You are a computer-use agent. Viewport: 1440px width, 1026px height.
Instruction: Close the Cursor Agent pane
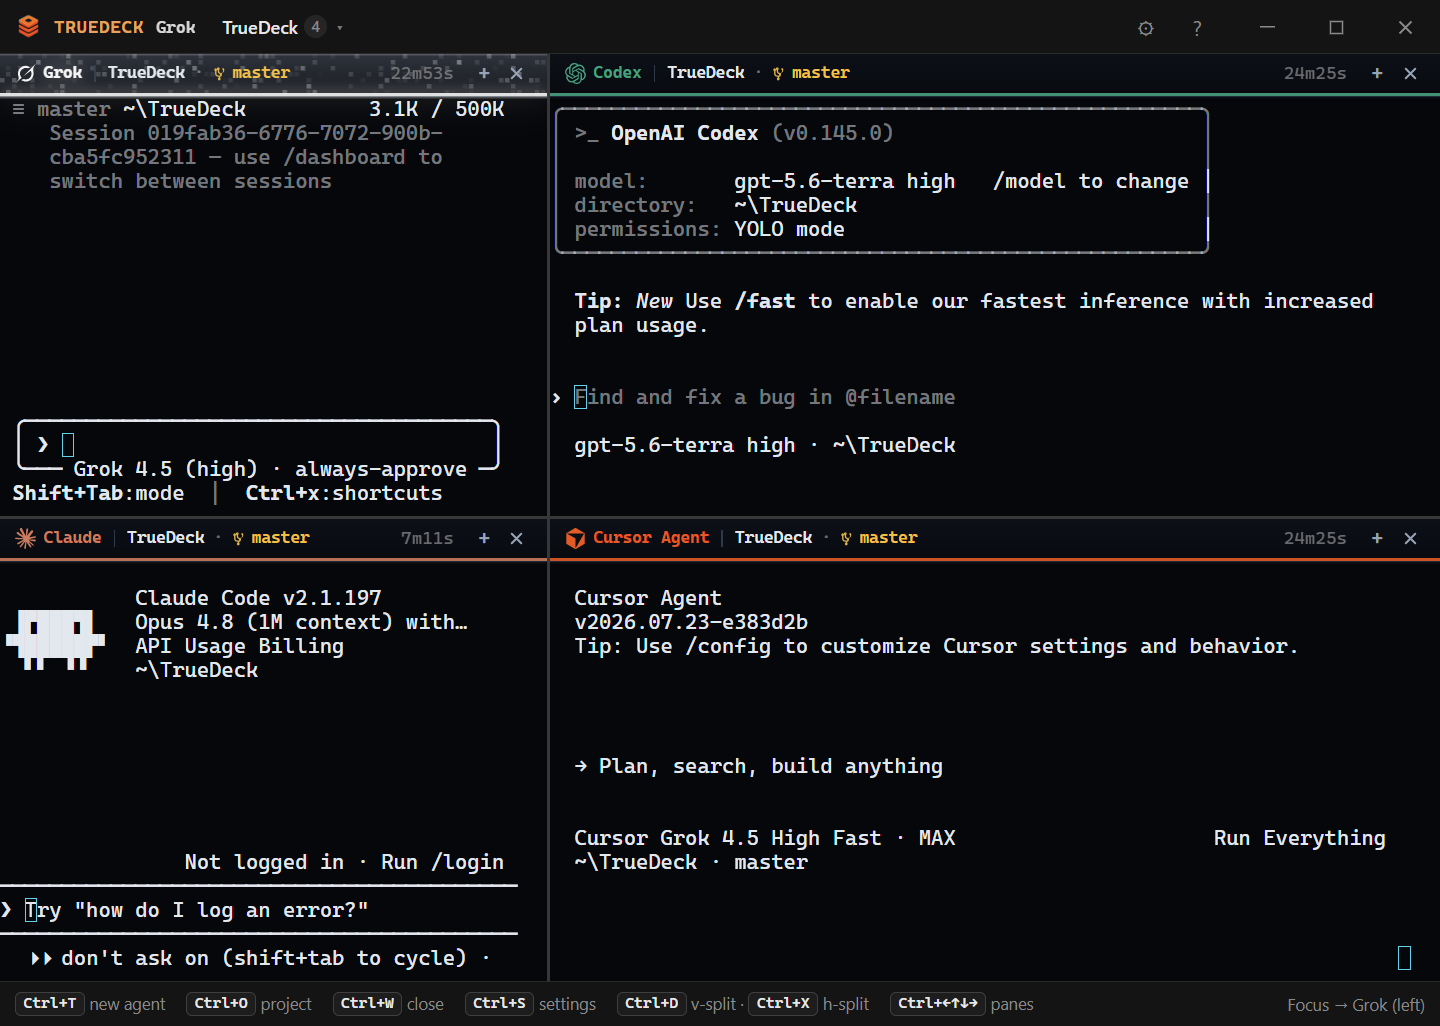tap(1410, 538)
